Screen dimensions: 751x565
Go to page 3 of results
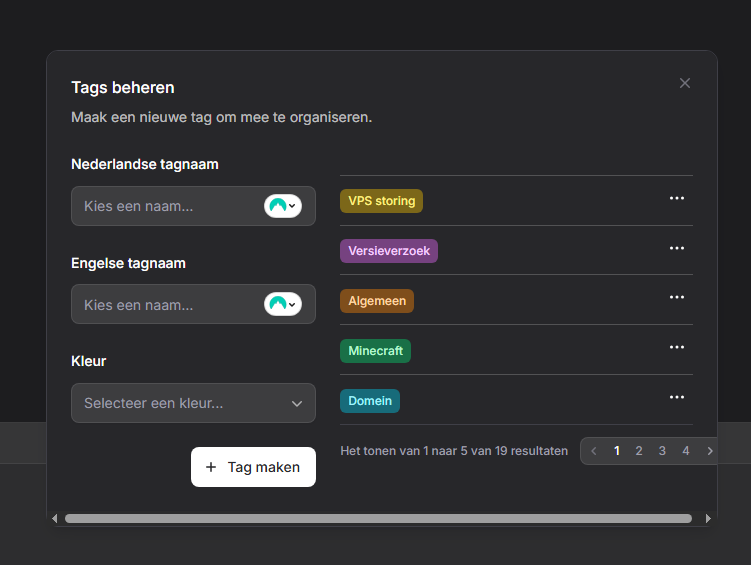click(x=662, y=451)
